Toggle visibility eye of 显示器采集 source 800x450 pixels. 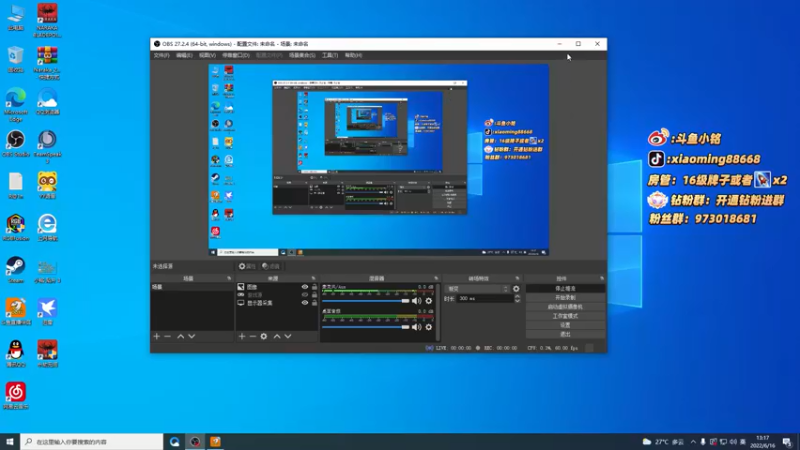(305, 303)
